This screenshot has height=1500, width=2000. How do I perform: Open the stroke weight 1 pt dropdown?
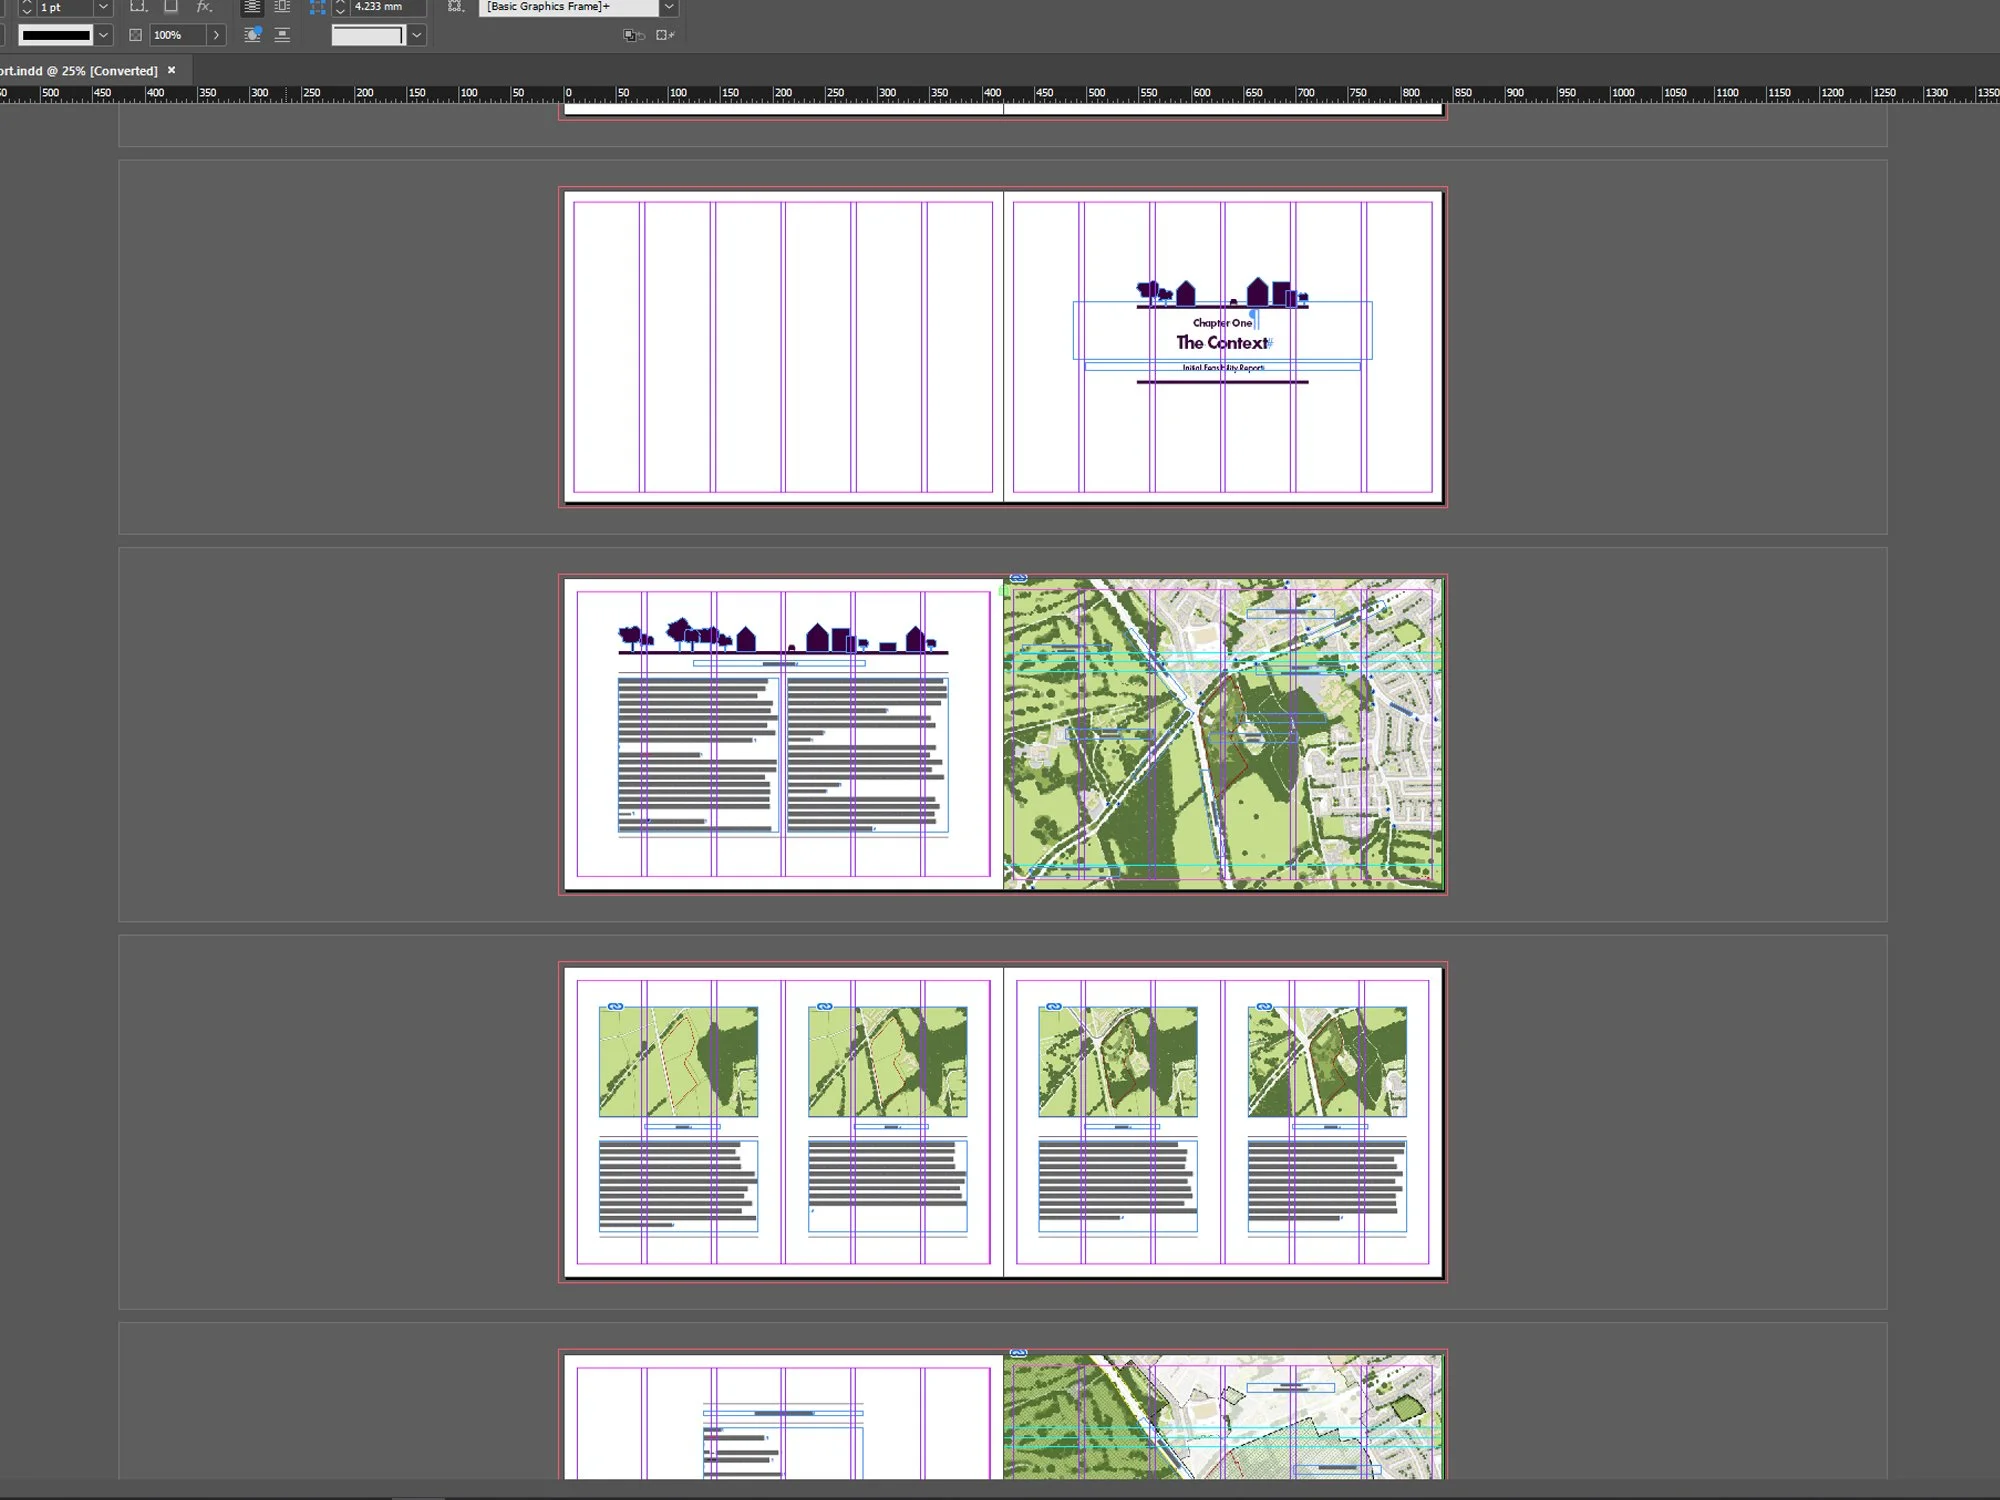pyautogui.click(x=102, y=7)
